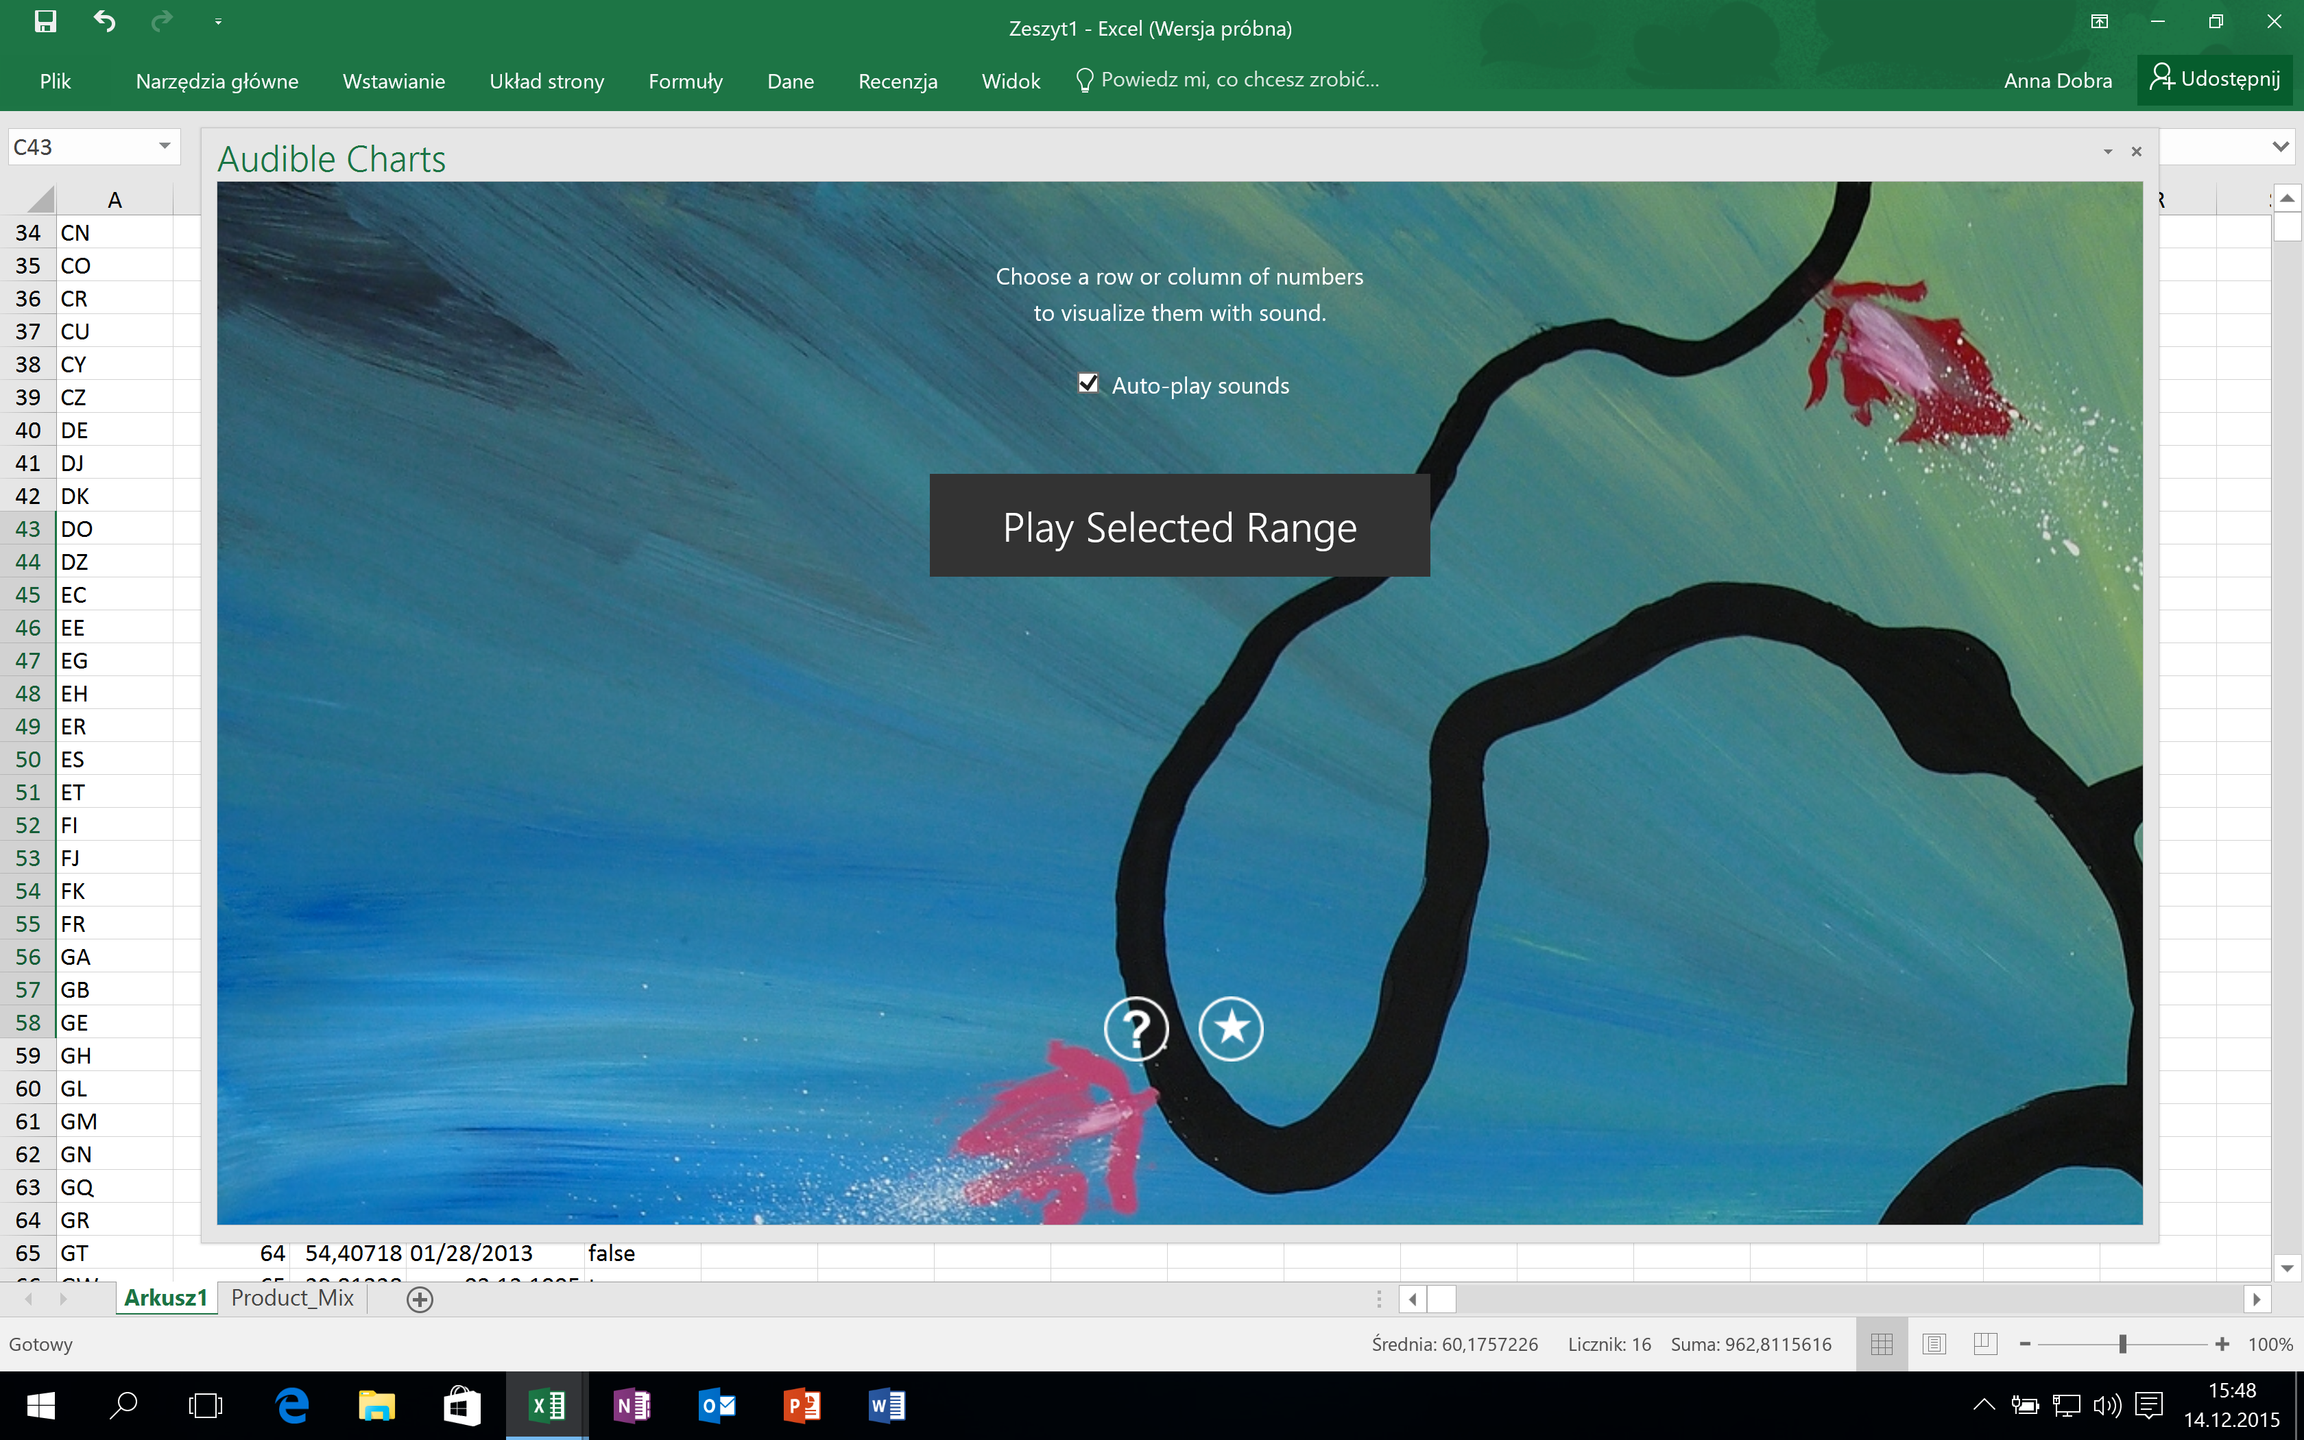2304x1440 pixels.
Task: Open the Dane ribbon tab
Action: coord(790,81)
